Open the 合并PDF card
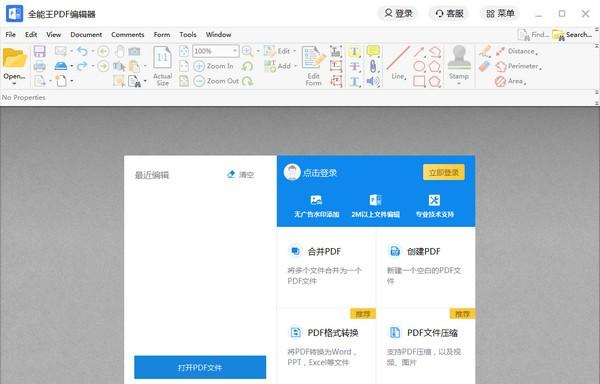This screenshot has width=600, height=384. tap(326, 267)
